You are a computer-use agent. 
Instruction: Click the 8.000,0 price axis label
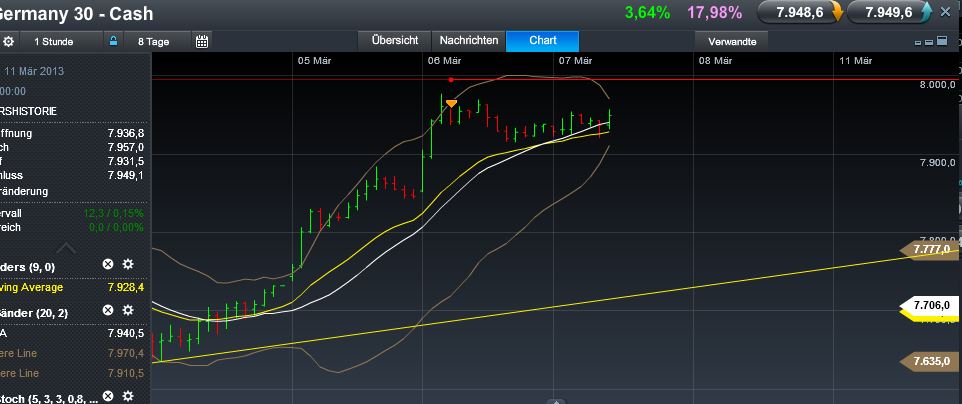[x=937, y=85]
